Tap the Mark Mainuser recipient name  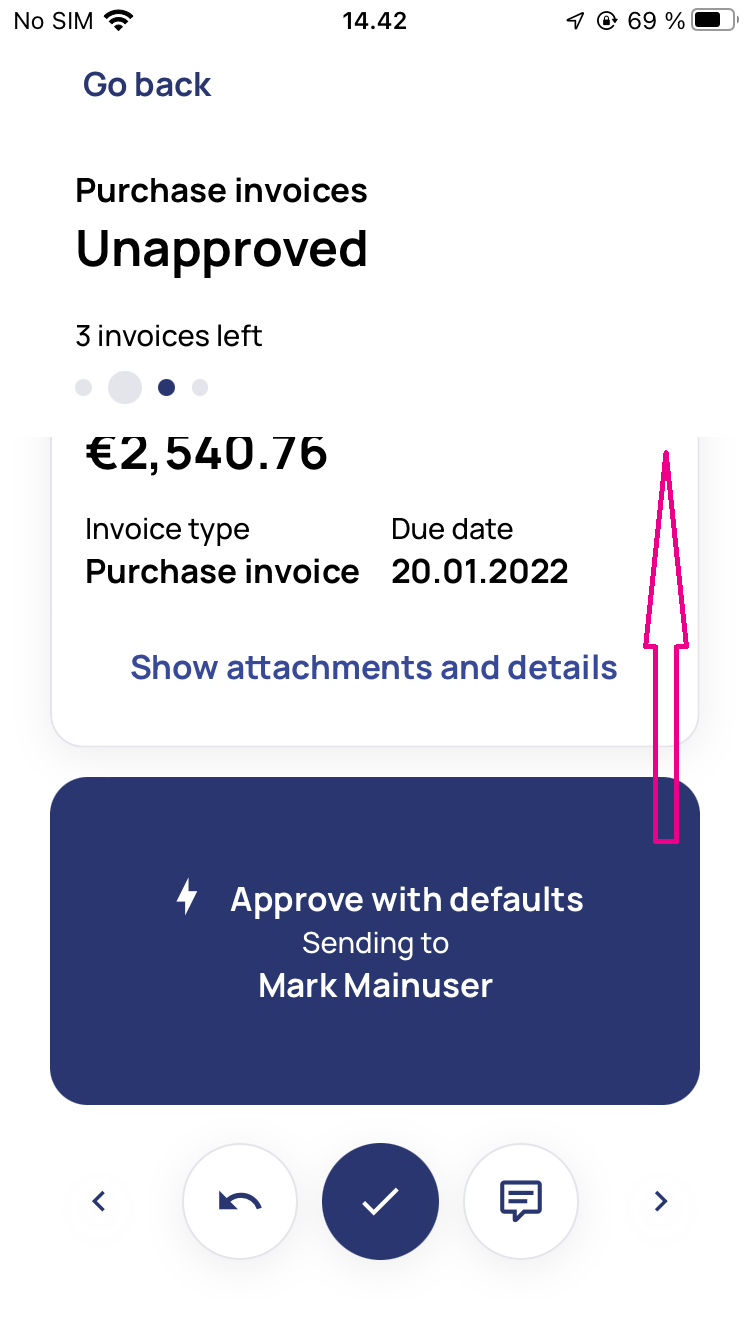pyautogui.click(x=376, y=986)
